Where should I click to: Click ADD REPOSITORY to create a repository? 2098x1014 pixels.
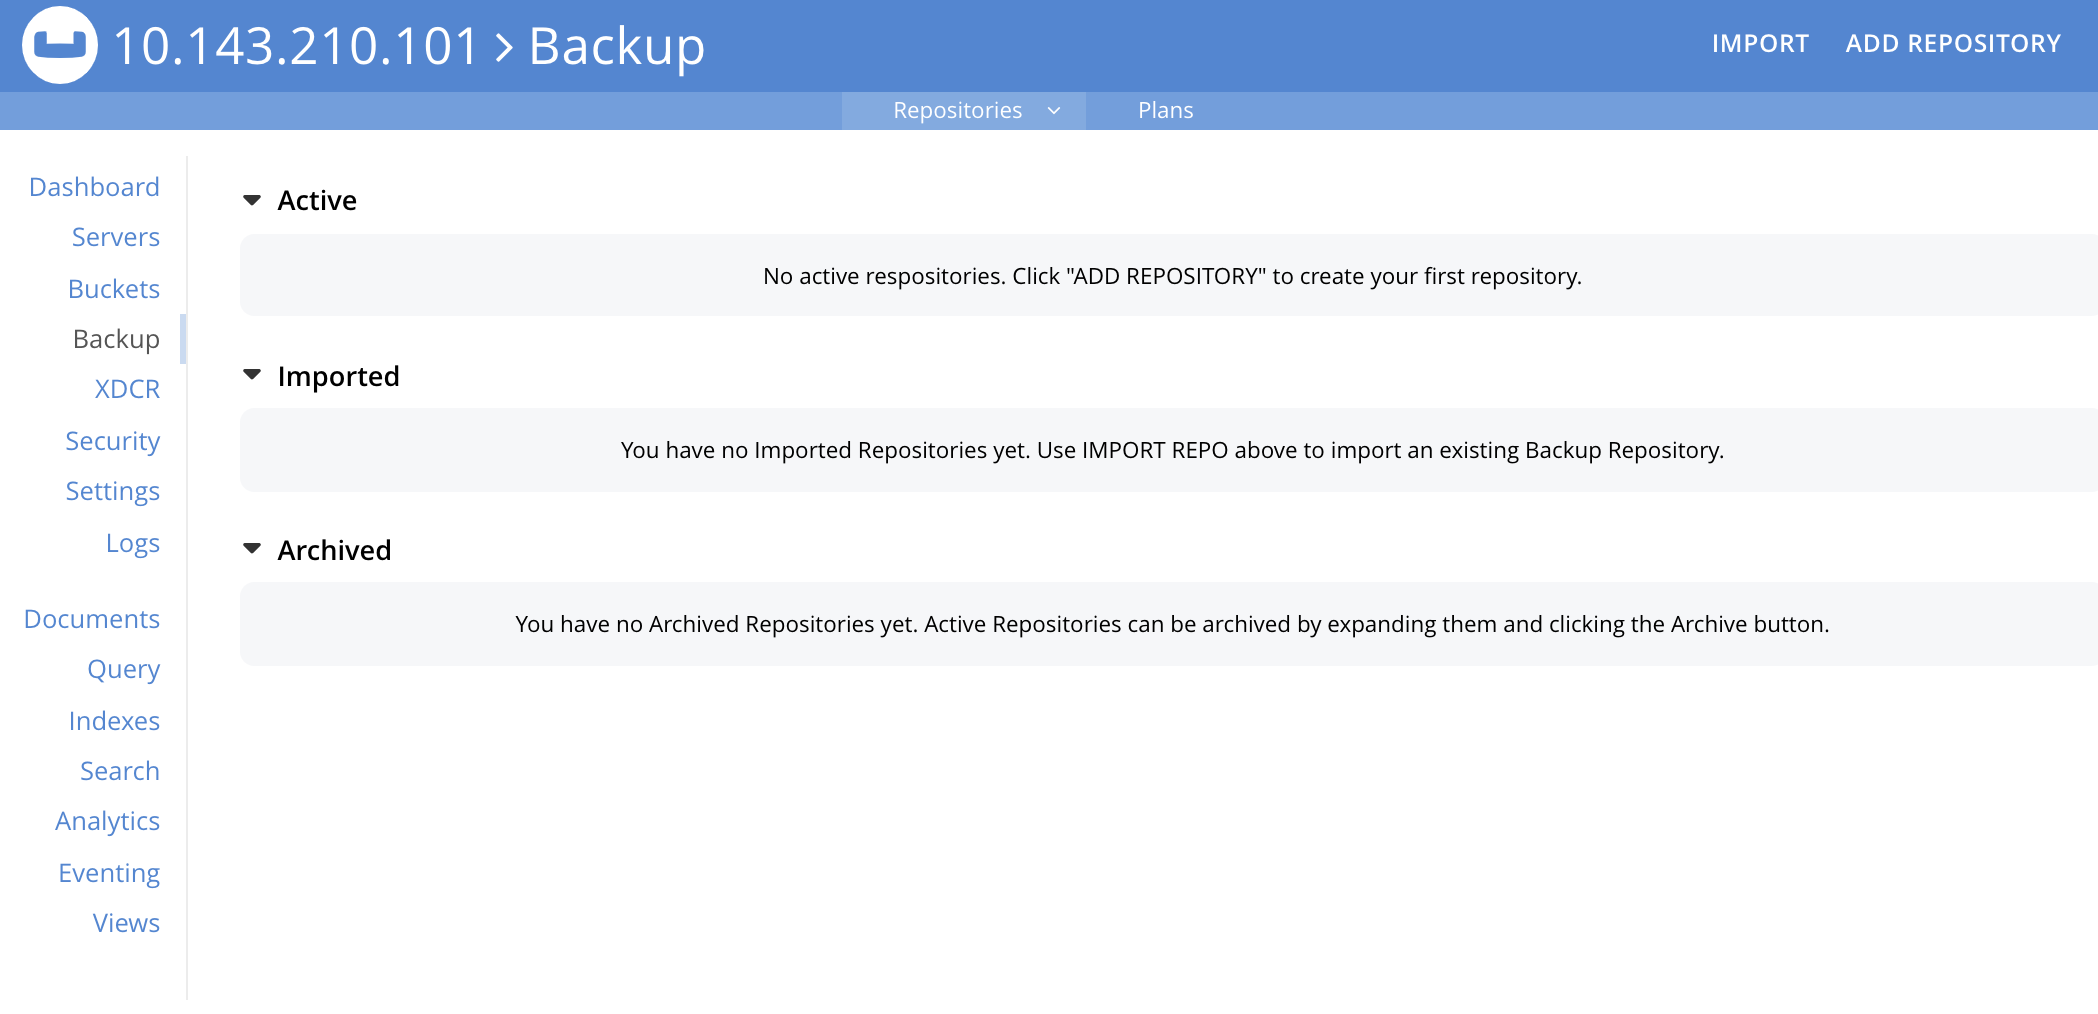pos(1953,43)
